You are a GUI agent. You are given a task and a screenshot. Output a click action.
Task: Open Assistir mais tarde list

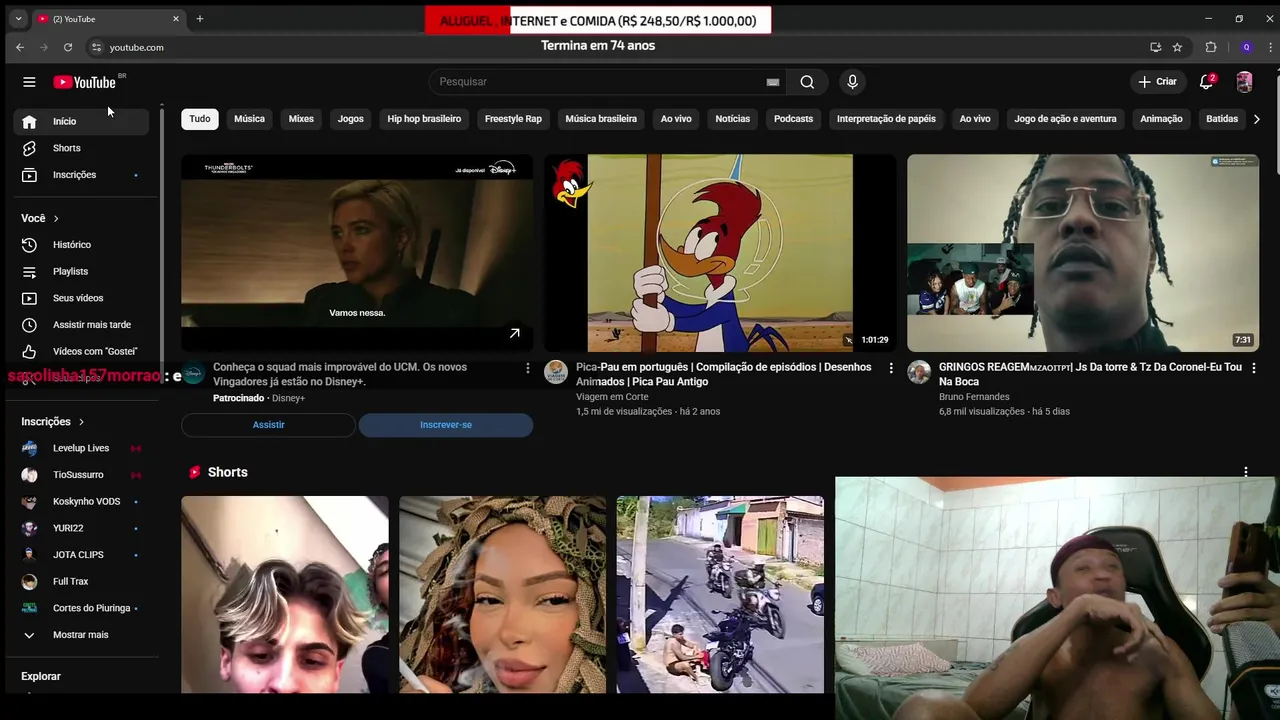pos(82,325)
